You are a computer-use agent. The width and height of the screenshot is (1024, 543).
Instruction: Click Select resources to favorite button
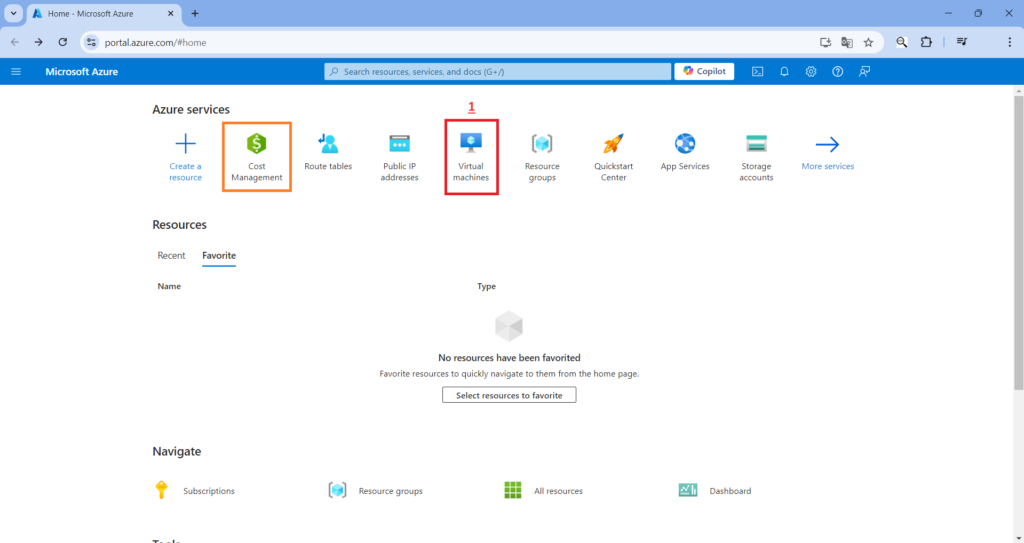(x=509, y=395)
